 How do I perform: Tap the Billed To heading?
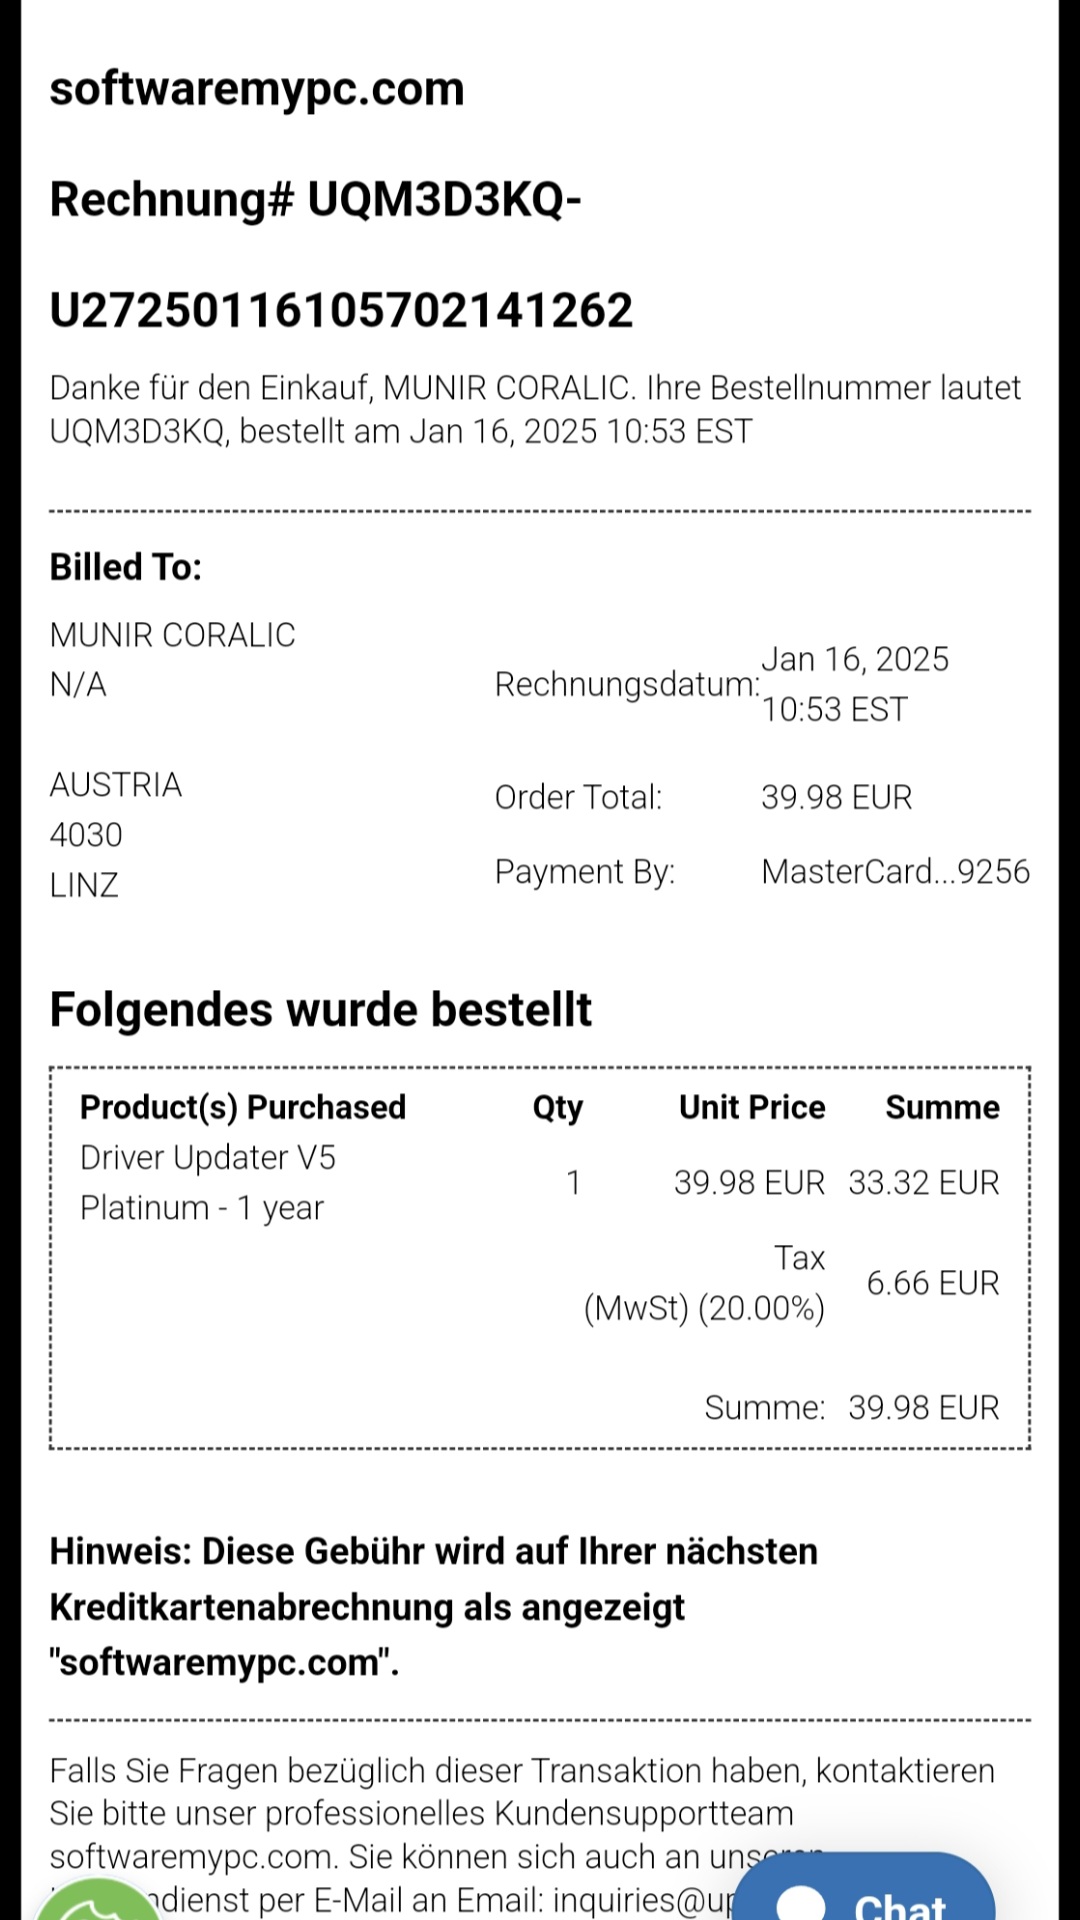coord(126,567)
